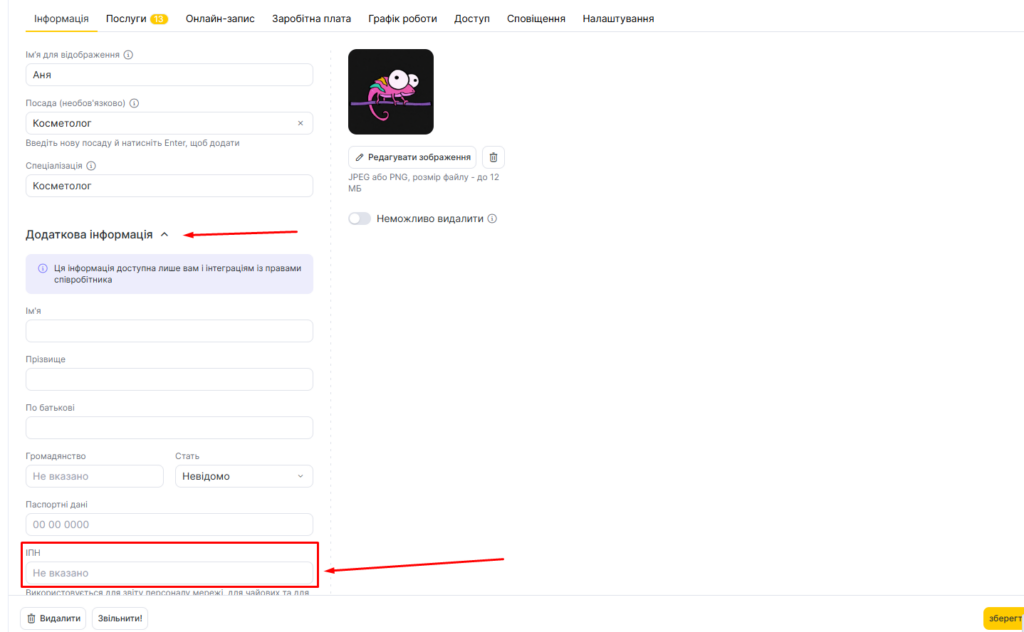Go to the Графік роботи tab
1024x632 pixels.
pos(404,18)
